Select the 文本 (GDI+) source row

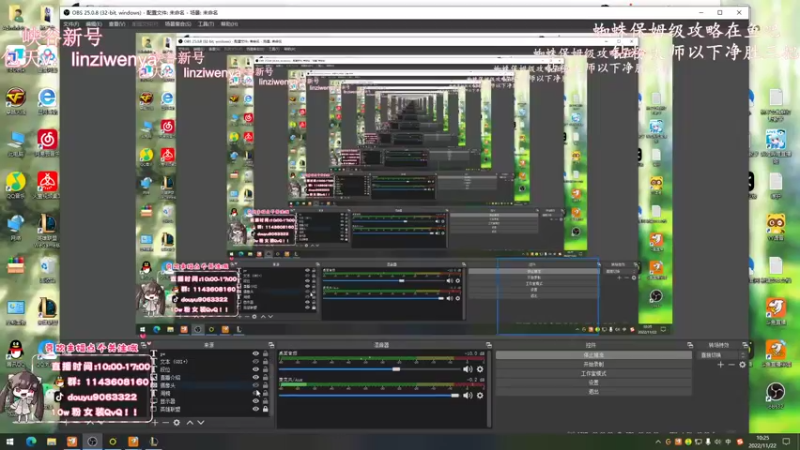click(210, 361)
